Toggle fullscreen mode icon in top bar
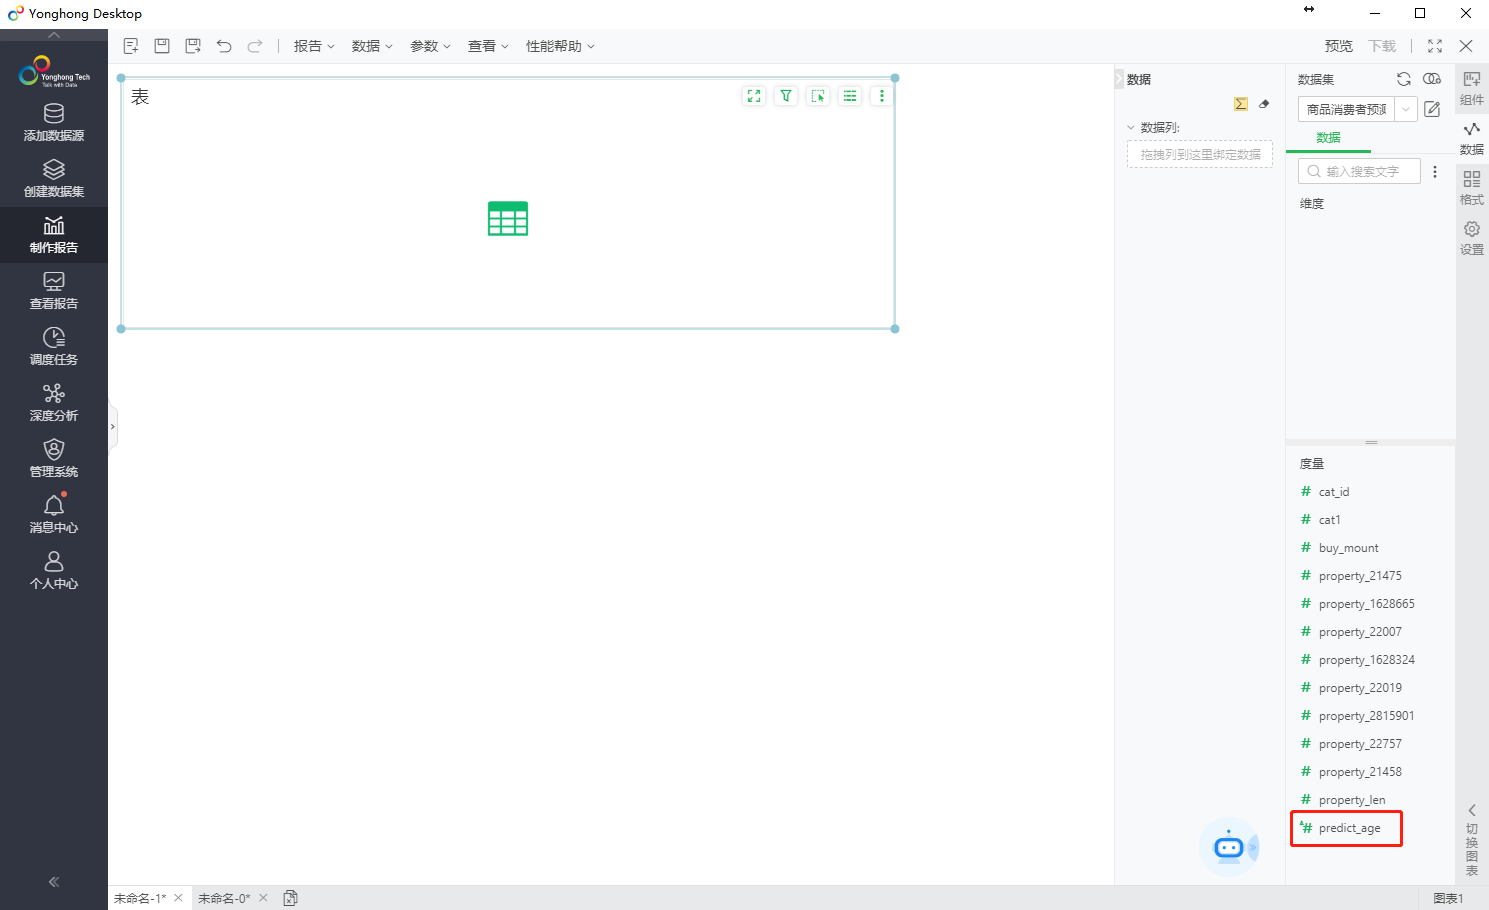Viewport: 1489px width, 910px height. click(x=1435, y=46)
